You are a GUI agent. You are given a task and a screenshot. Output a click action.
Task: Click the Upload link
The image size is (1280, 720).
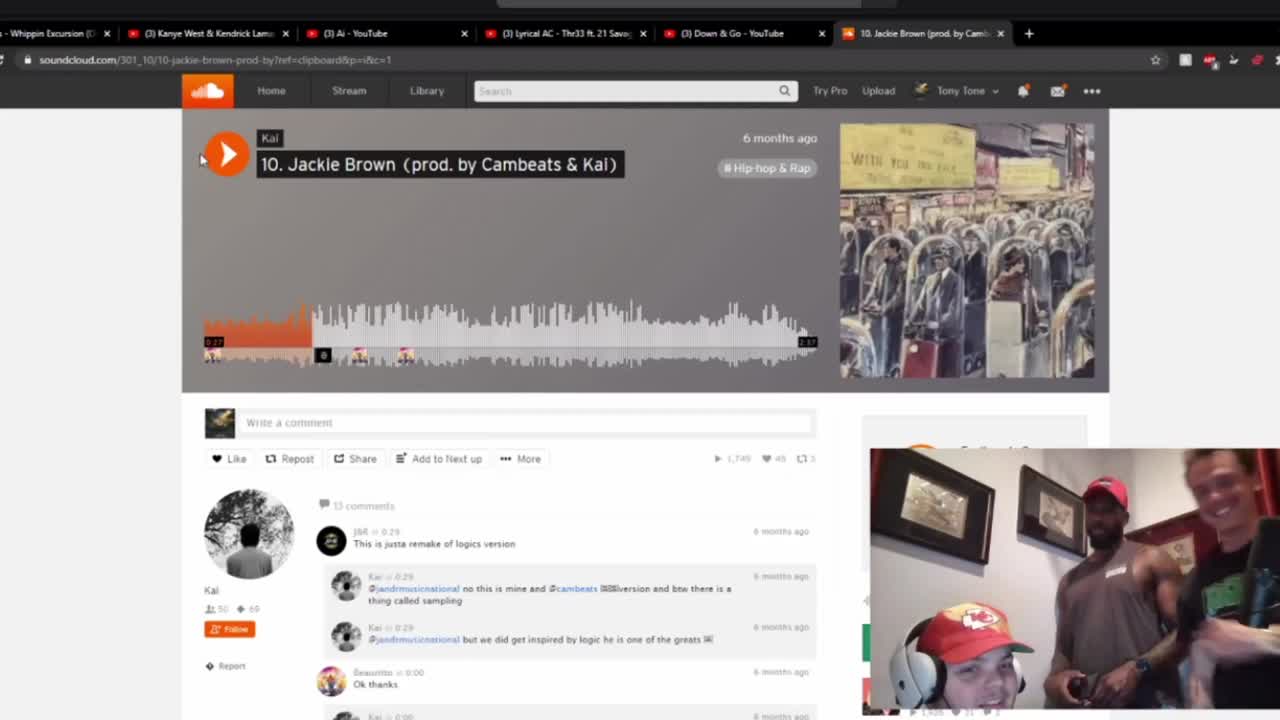[878, 91]
